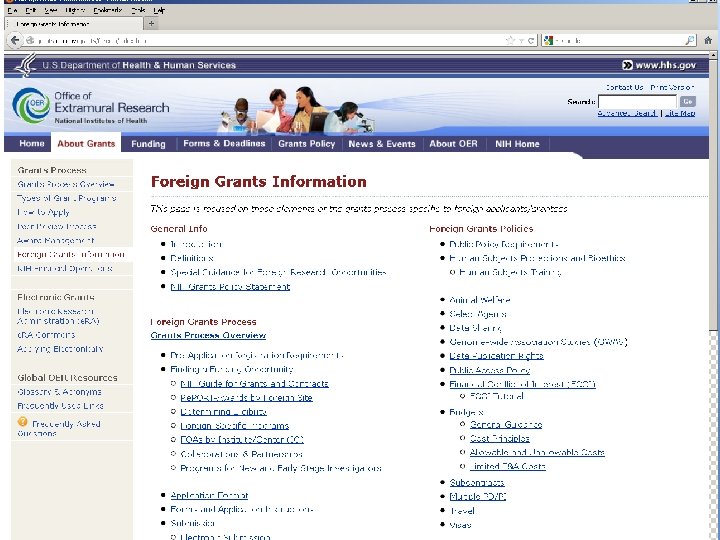Open the Site Map link

pos(680,113)
